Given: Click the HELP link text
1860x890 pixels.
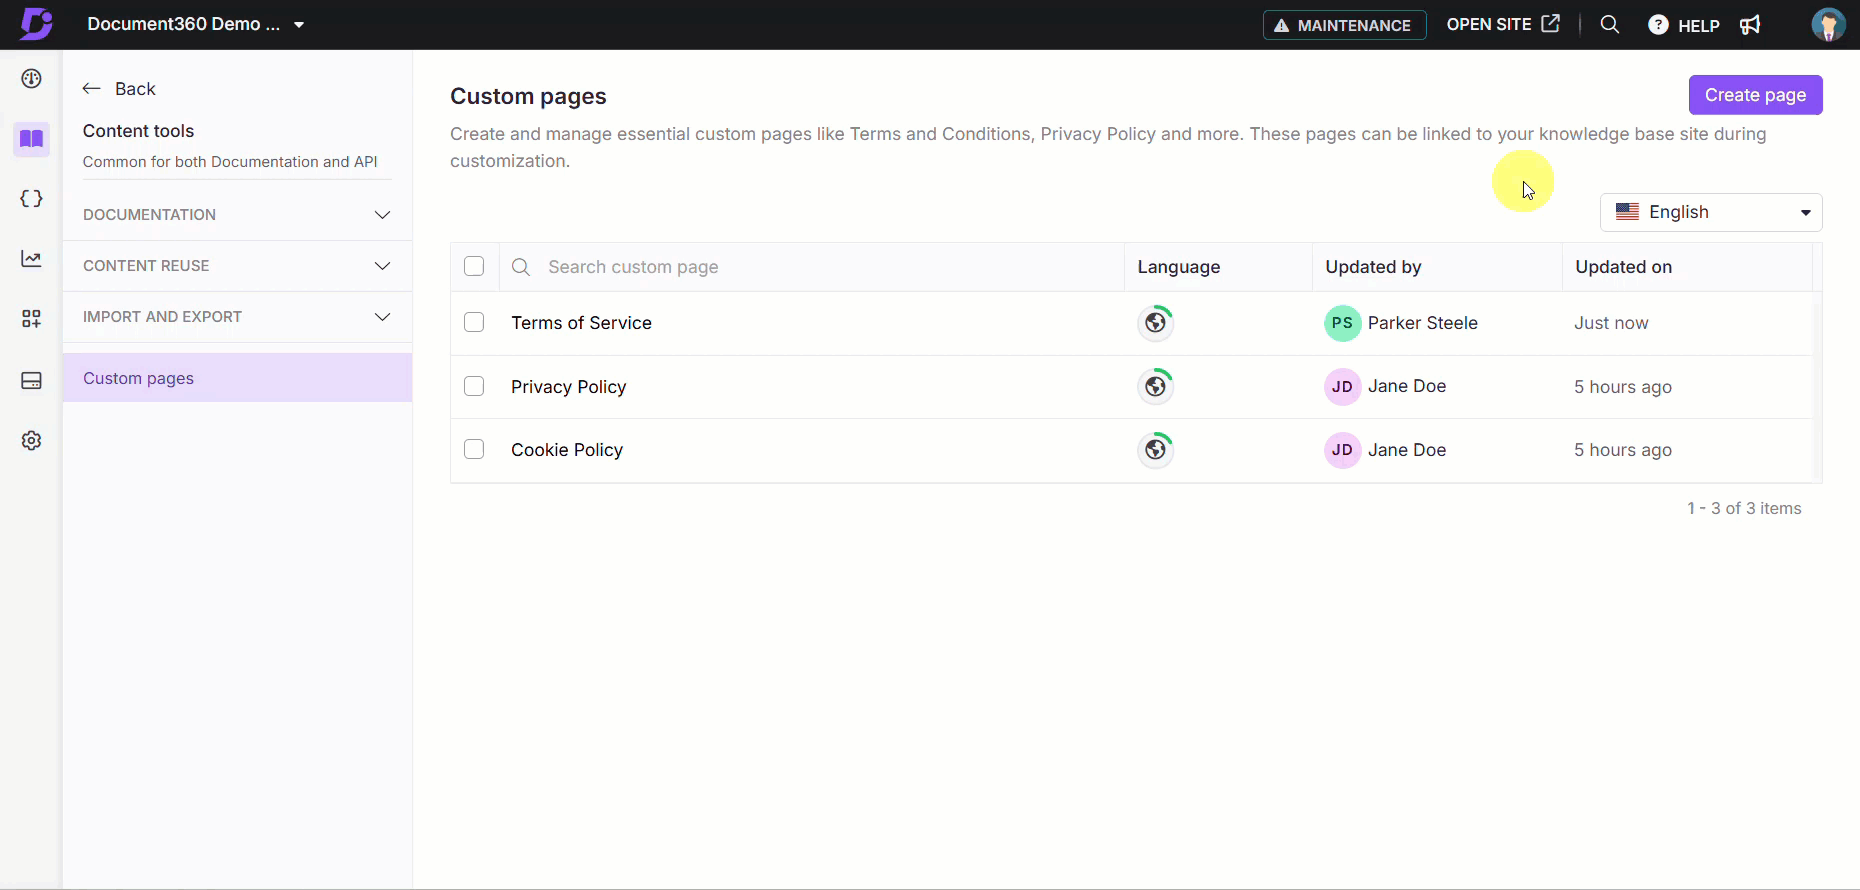Looking at the screenshot, I should click(x=1698, y=26).
